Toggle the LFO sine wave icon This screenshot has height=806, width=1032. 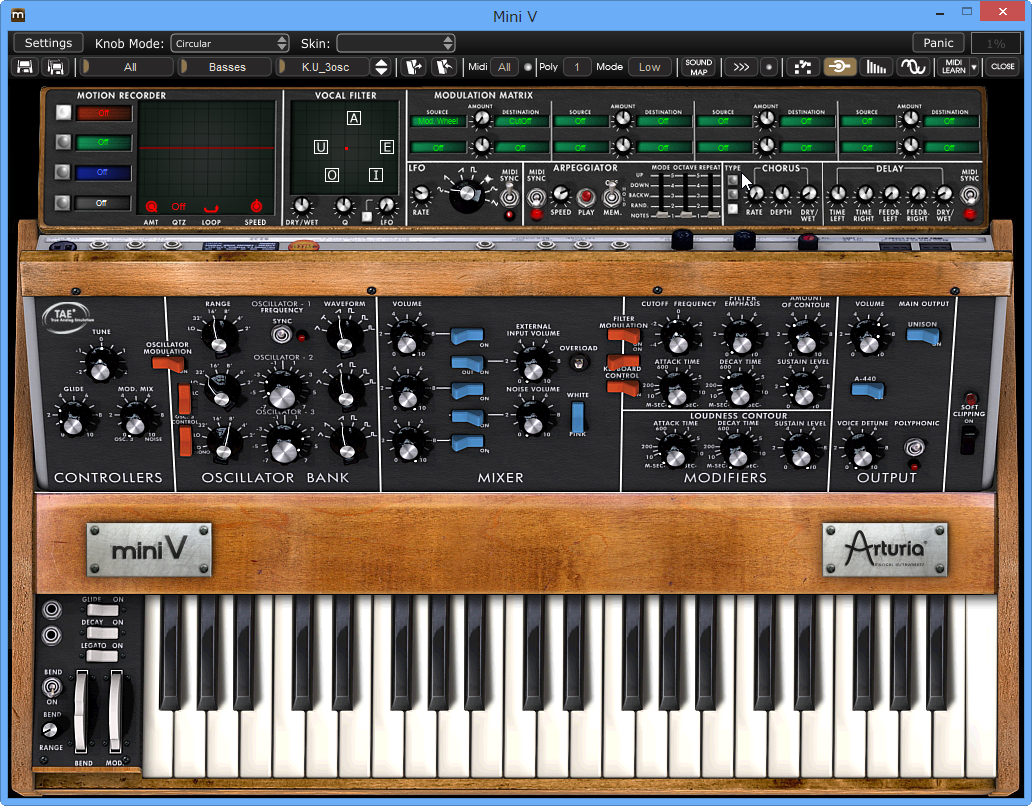pyautogui.click(x=913, y=66)
